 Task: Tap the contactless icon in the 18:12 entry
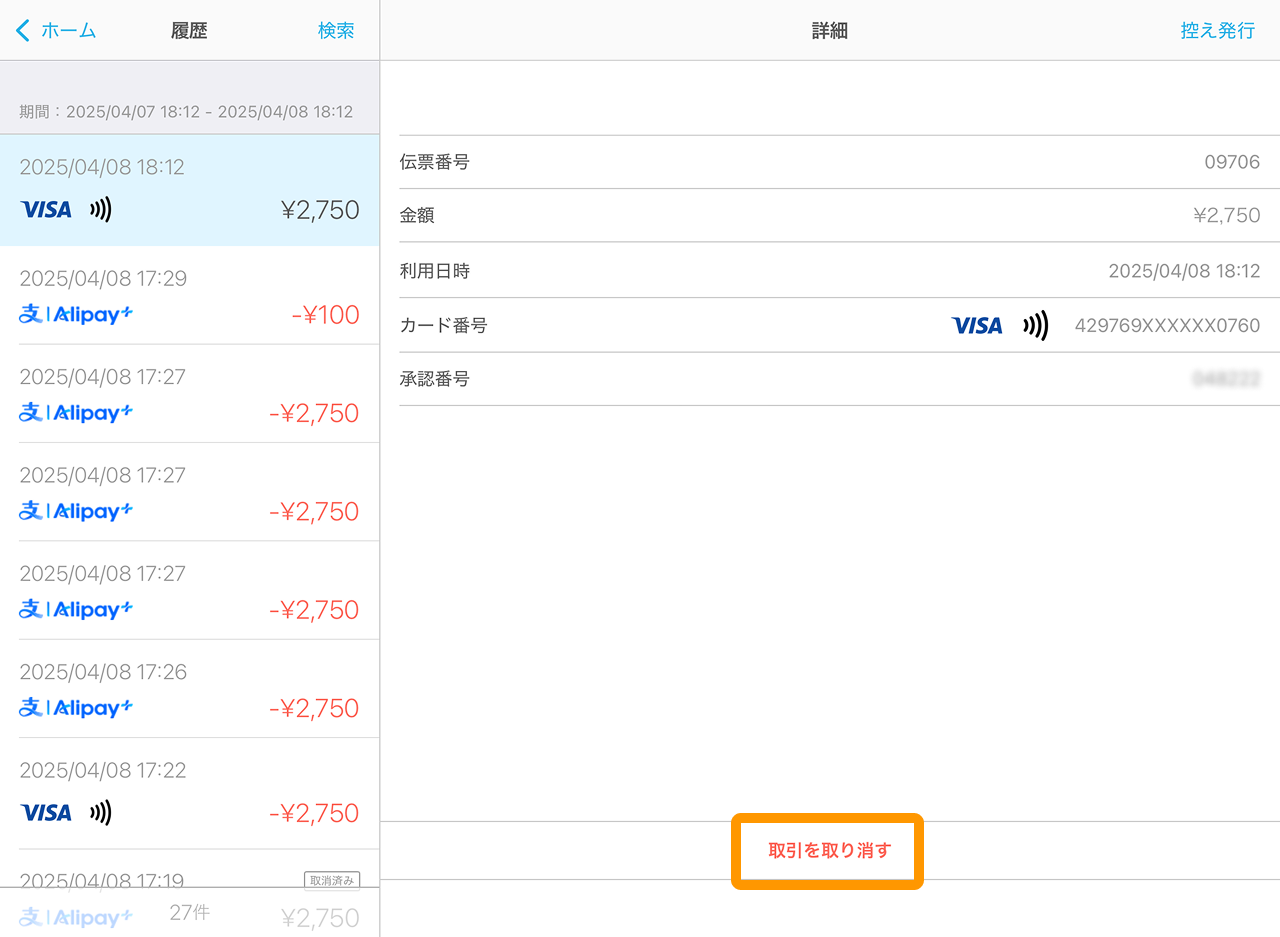(100, 210)
